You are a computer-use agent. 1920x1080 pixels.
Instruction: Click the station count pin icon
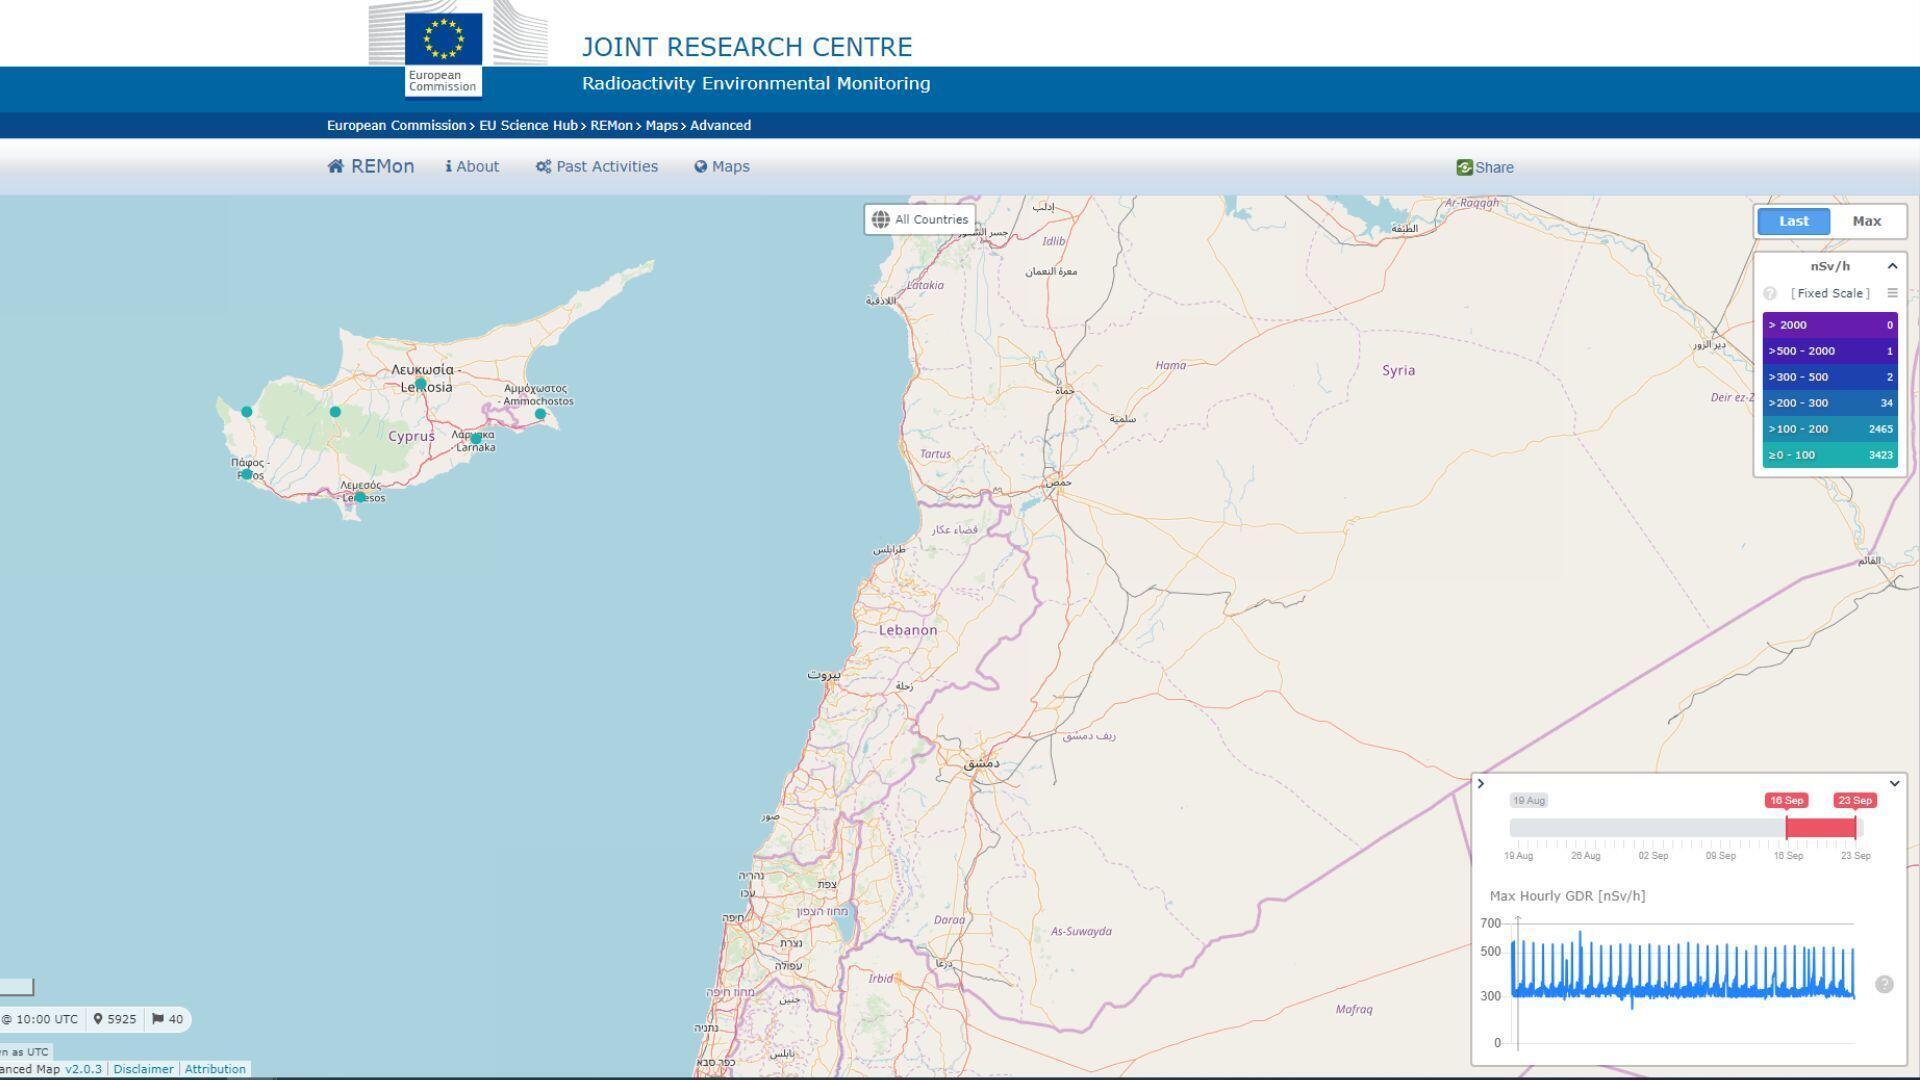(x=98, y=1020)
